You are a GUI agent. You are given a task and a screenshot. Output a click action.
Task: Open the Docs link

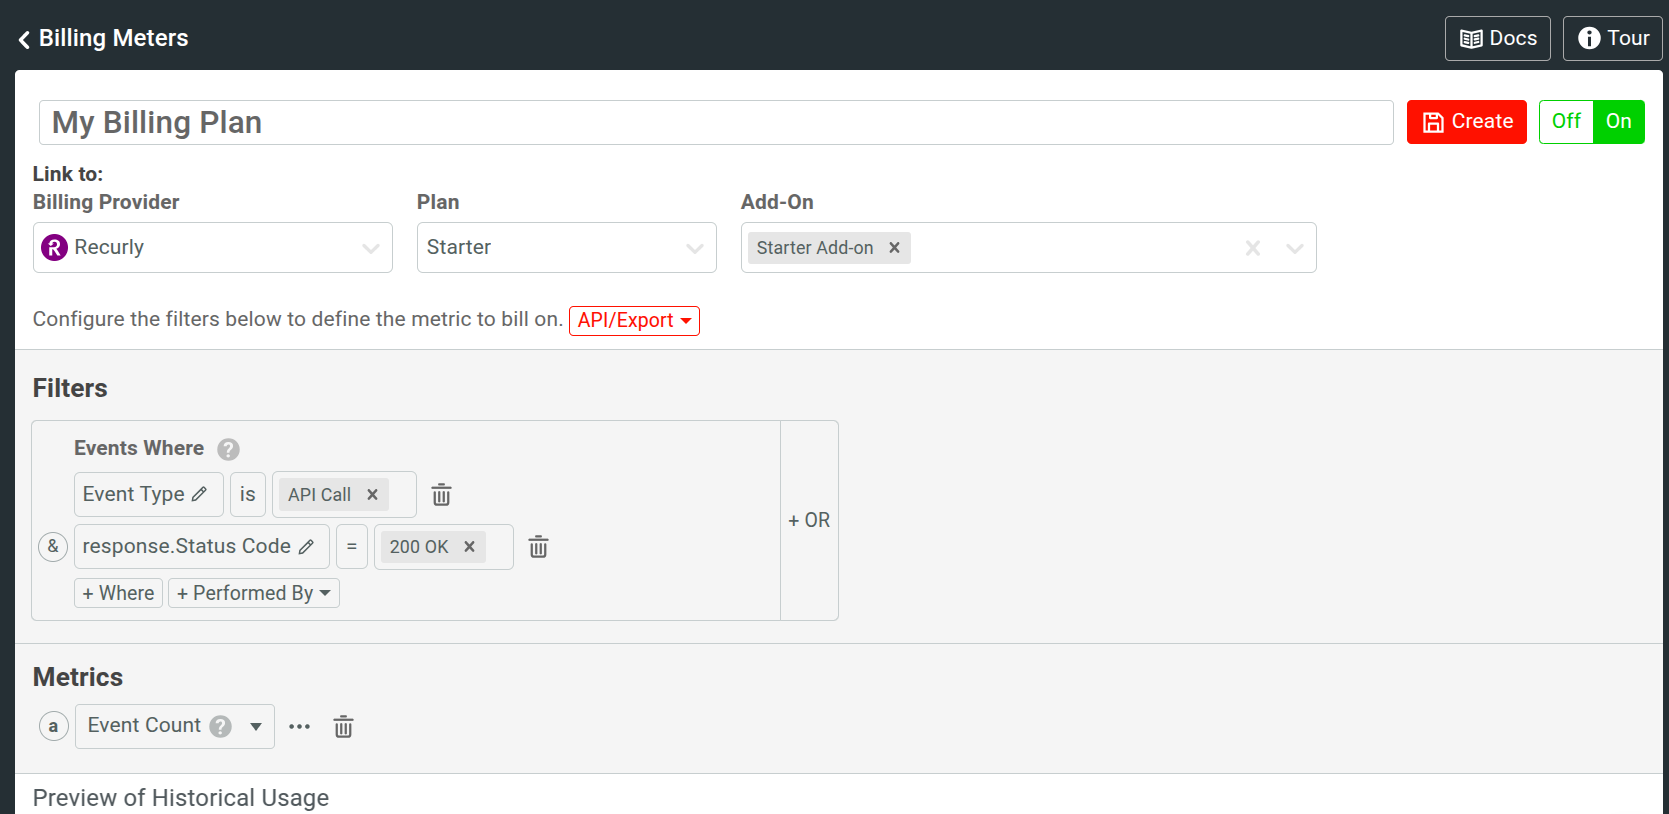click(1497, 39)
